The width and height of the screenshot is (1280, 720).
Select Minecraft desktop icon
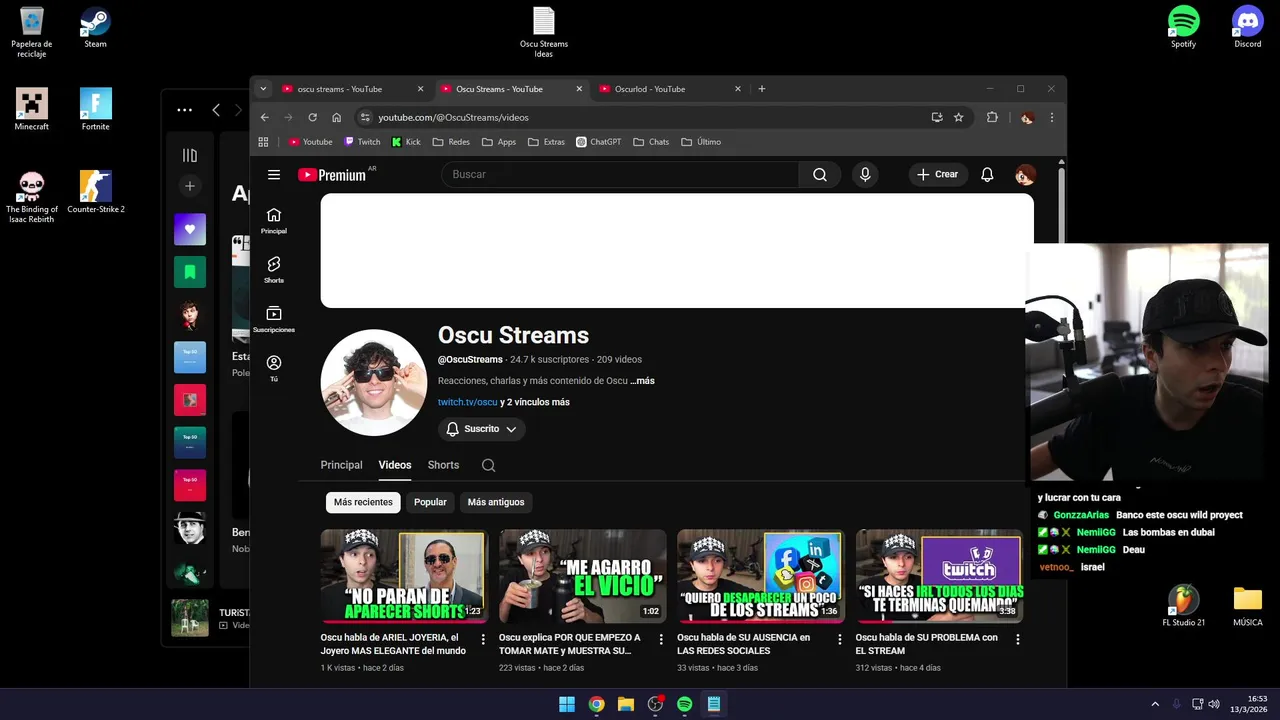coord(31,109)
